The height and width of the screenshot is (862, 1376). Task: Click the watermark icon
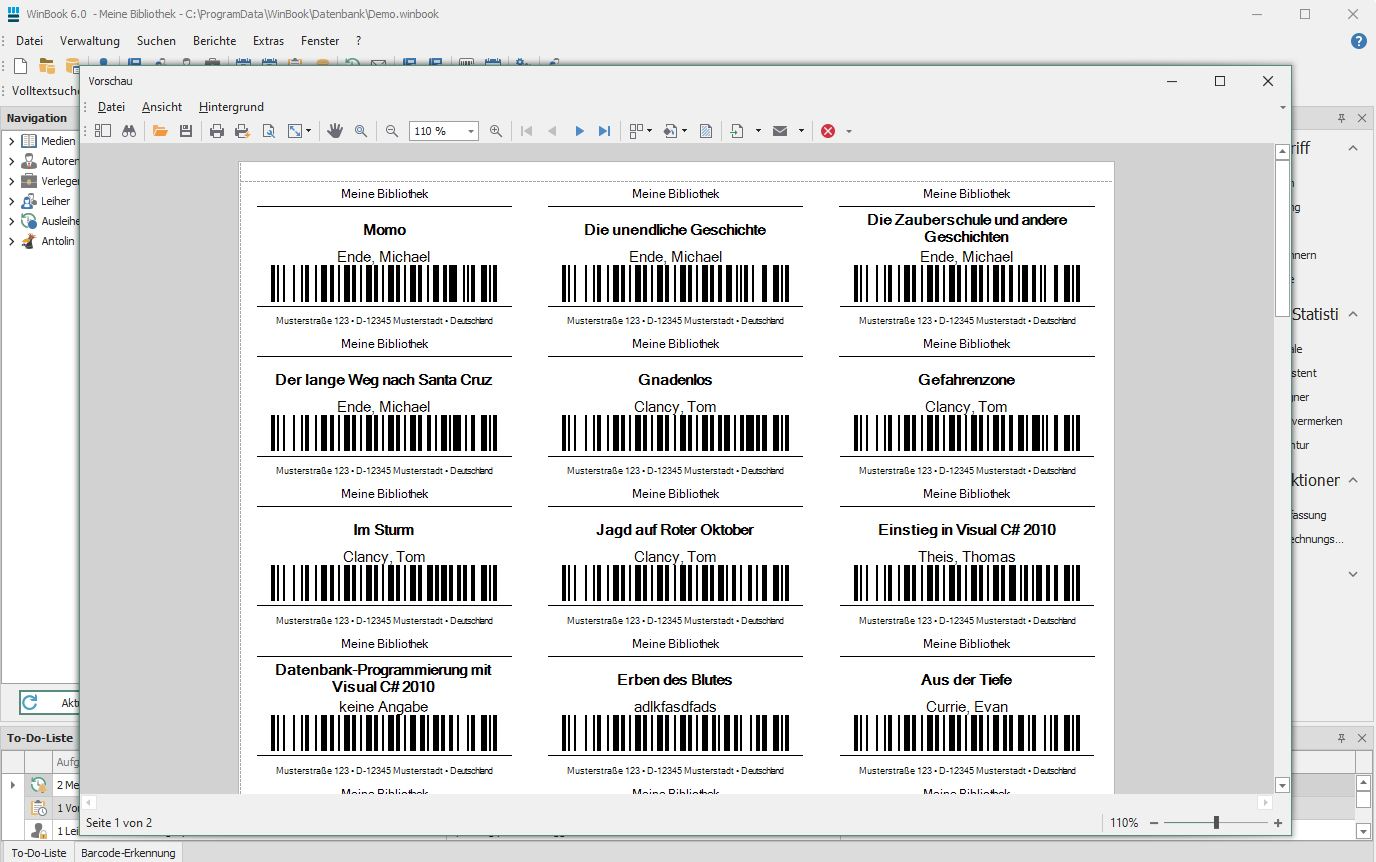(706, 131)
